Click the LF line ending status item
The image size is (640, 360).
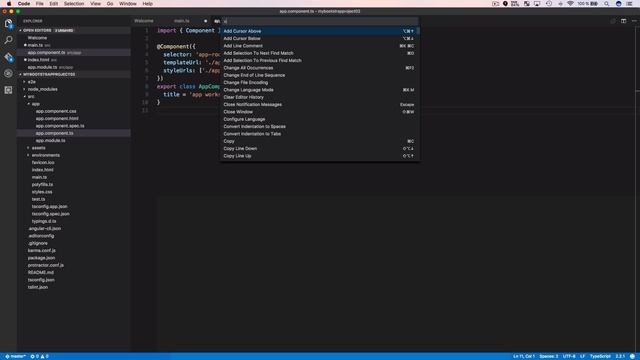(582, 356)
